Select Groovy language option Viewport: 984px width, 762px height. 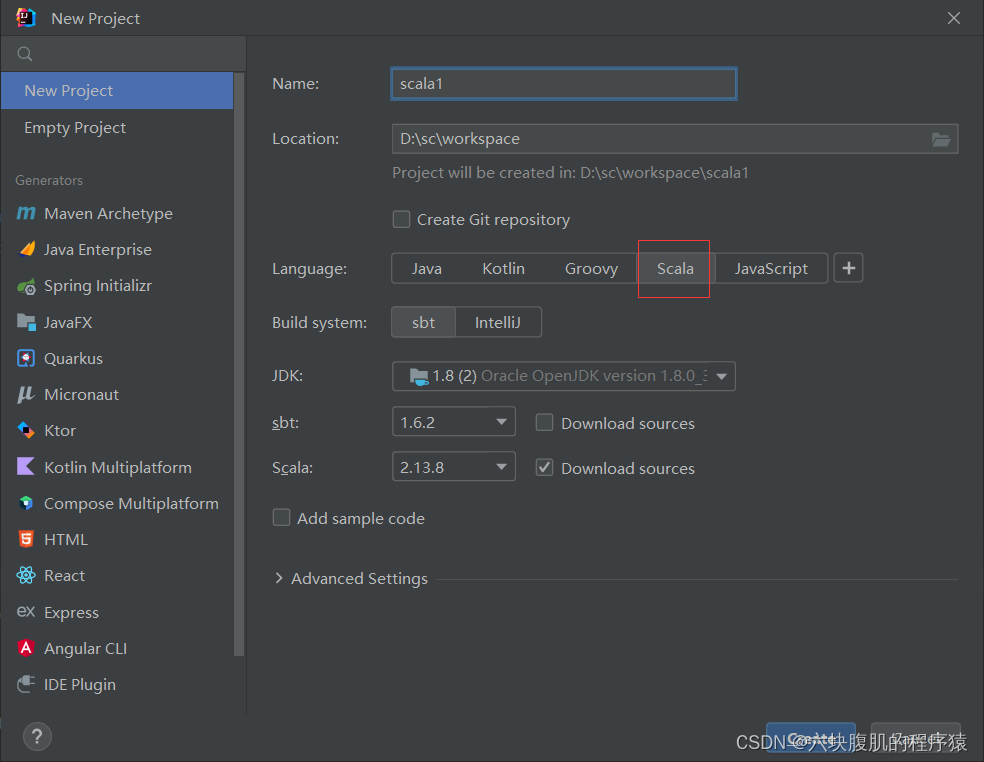pos(591,269)
